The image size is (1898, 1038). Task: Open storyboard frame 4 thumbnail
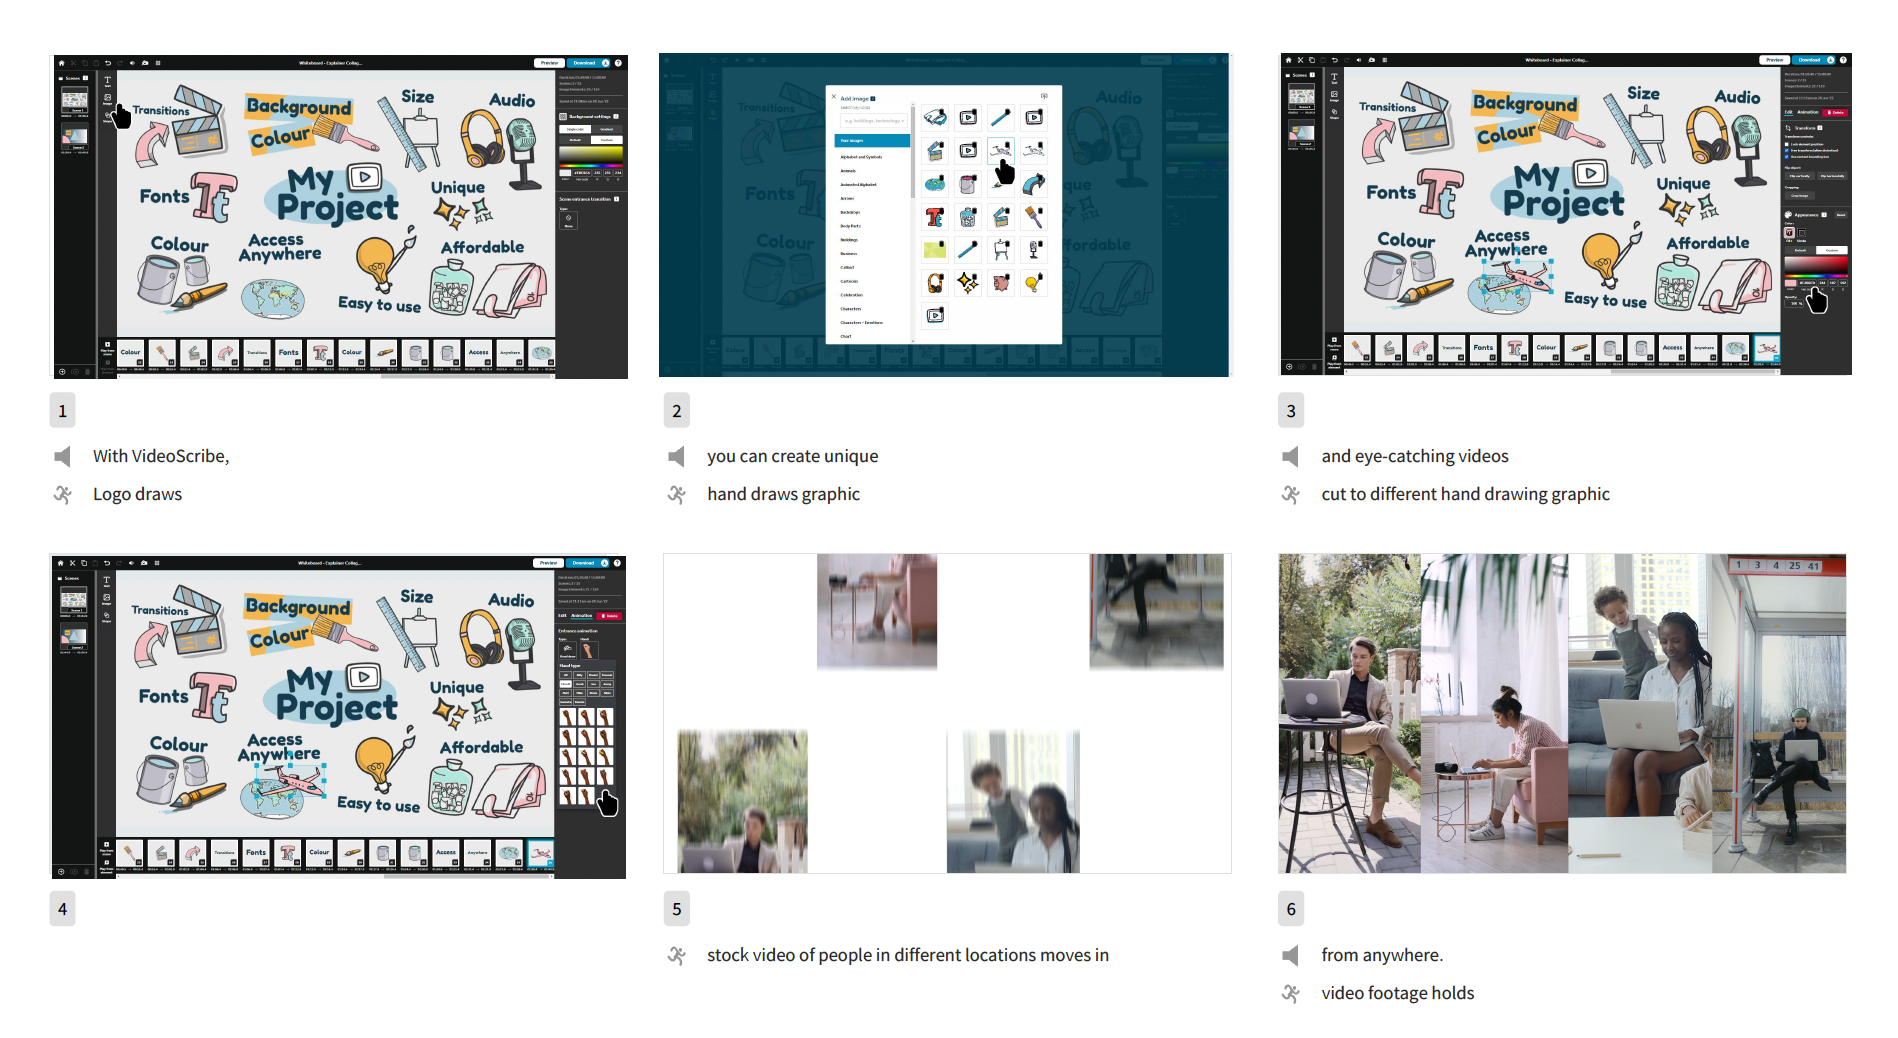click(338, 717)
